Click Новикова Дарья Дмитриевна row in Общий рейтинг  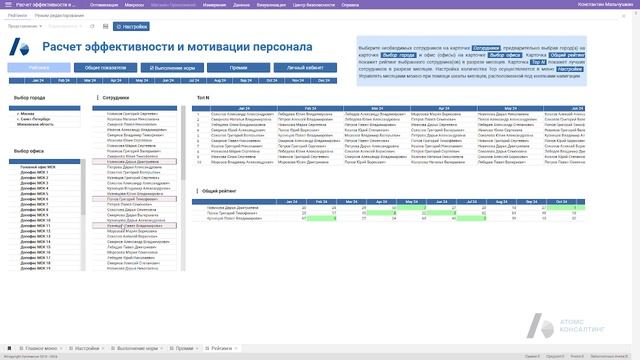point(388,208)
